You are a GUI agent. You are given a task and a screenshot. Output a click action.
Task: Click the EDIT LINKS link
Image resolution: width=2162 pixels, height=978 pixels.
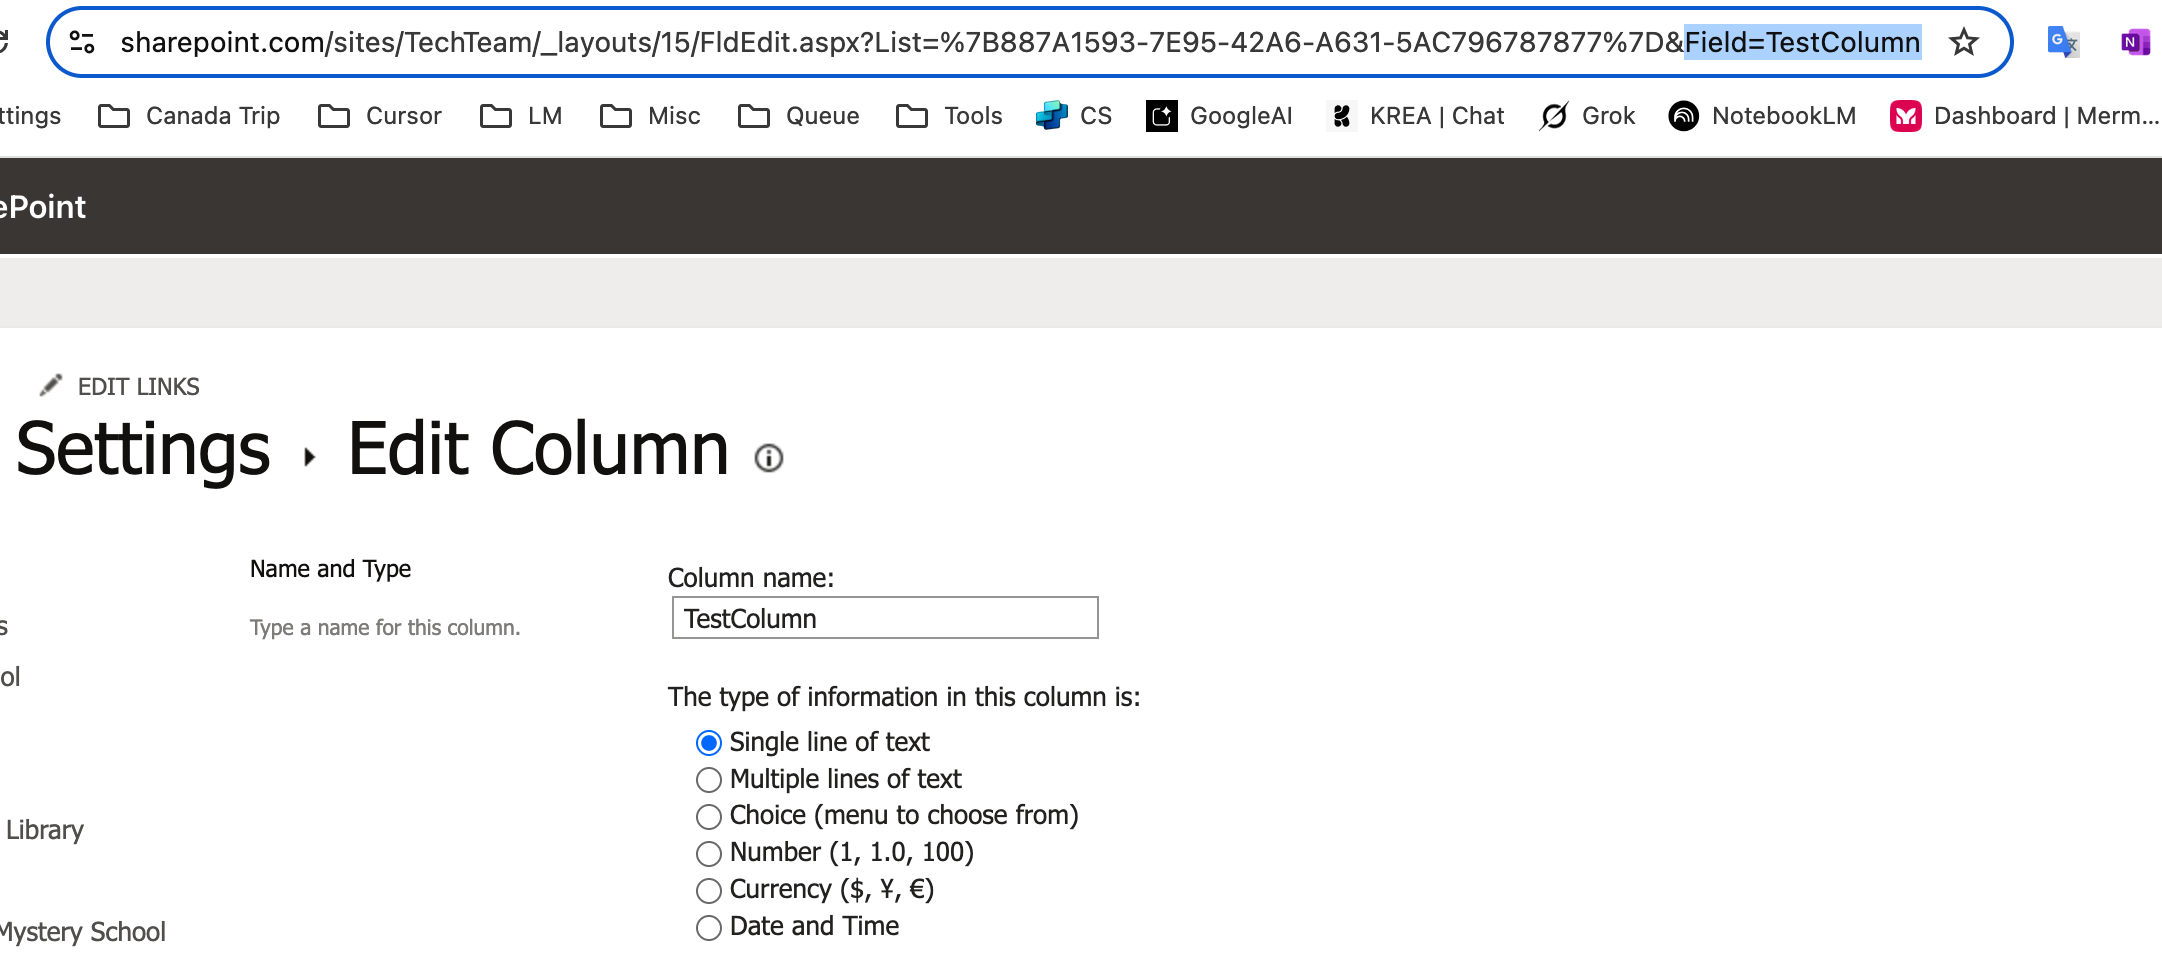139,387
